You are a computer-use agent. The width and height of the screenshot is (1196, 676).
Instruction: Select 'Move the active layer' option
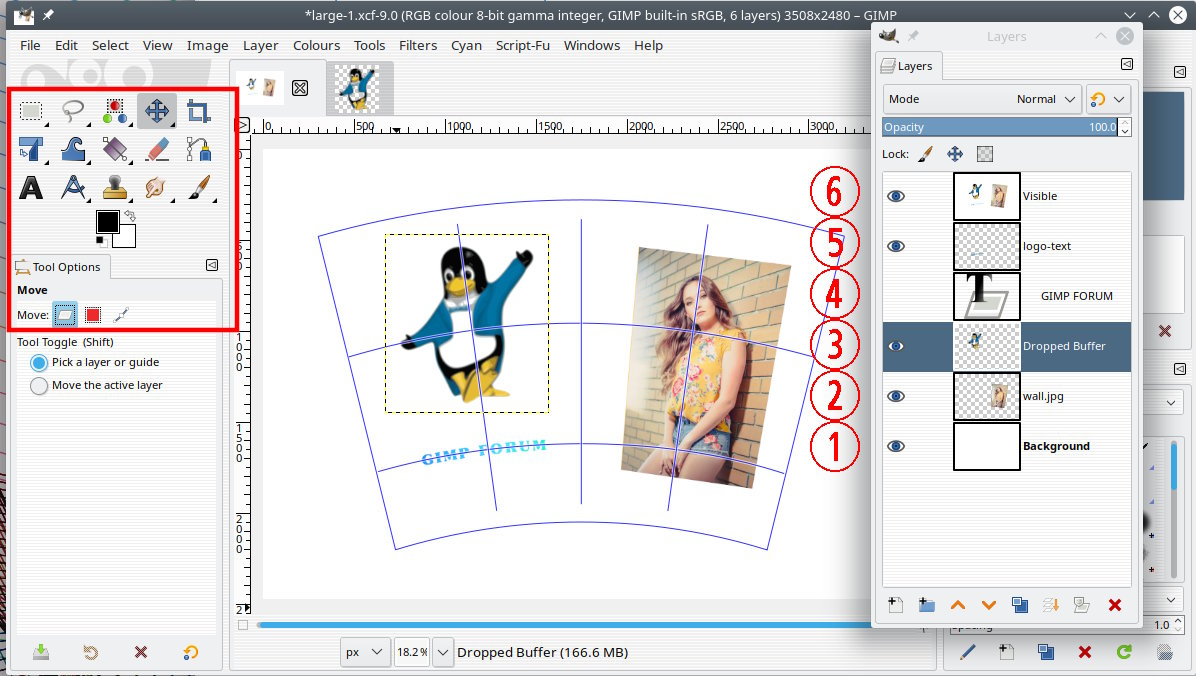pyautogui.click(x=40, y=386)
